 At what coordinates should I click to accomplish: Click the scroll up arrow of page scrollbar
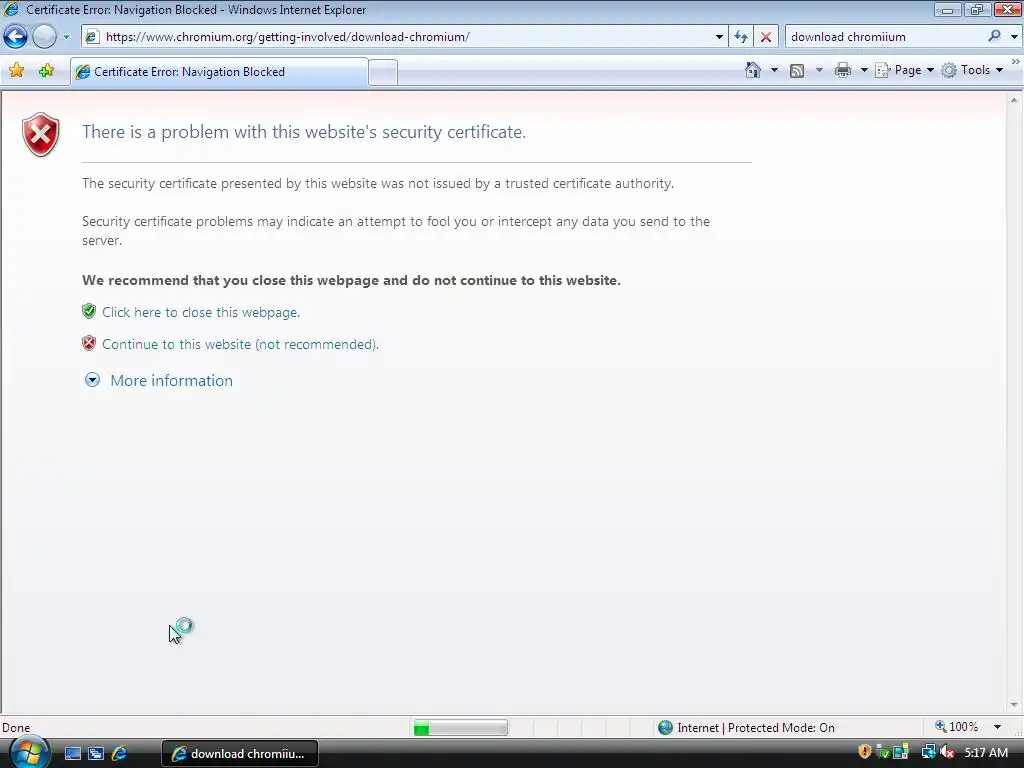tap(1014, 101)
